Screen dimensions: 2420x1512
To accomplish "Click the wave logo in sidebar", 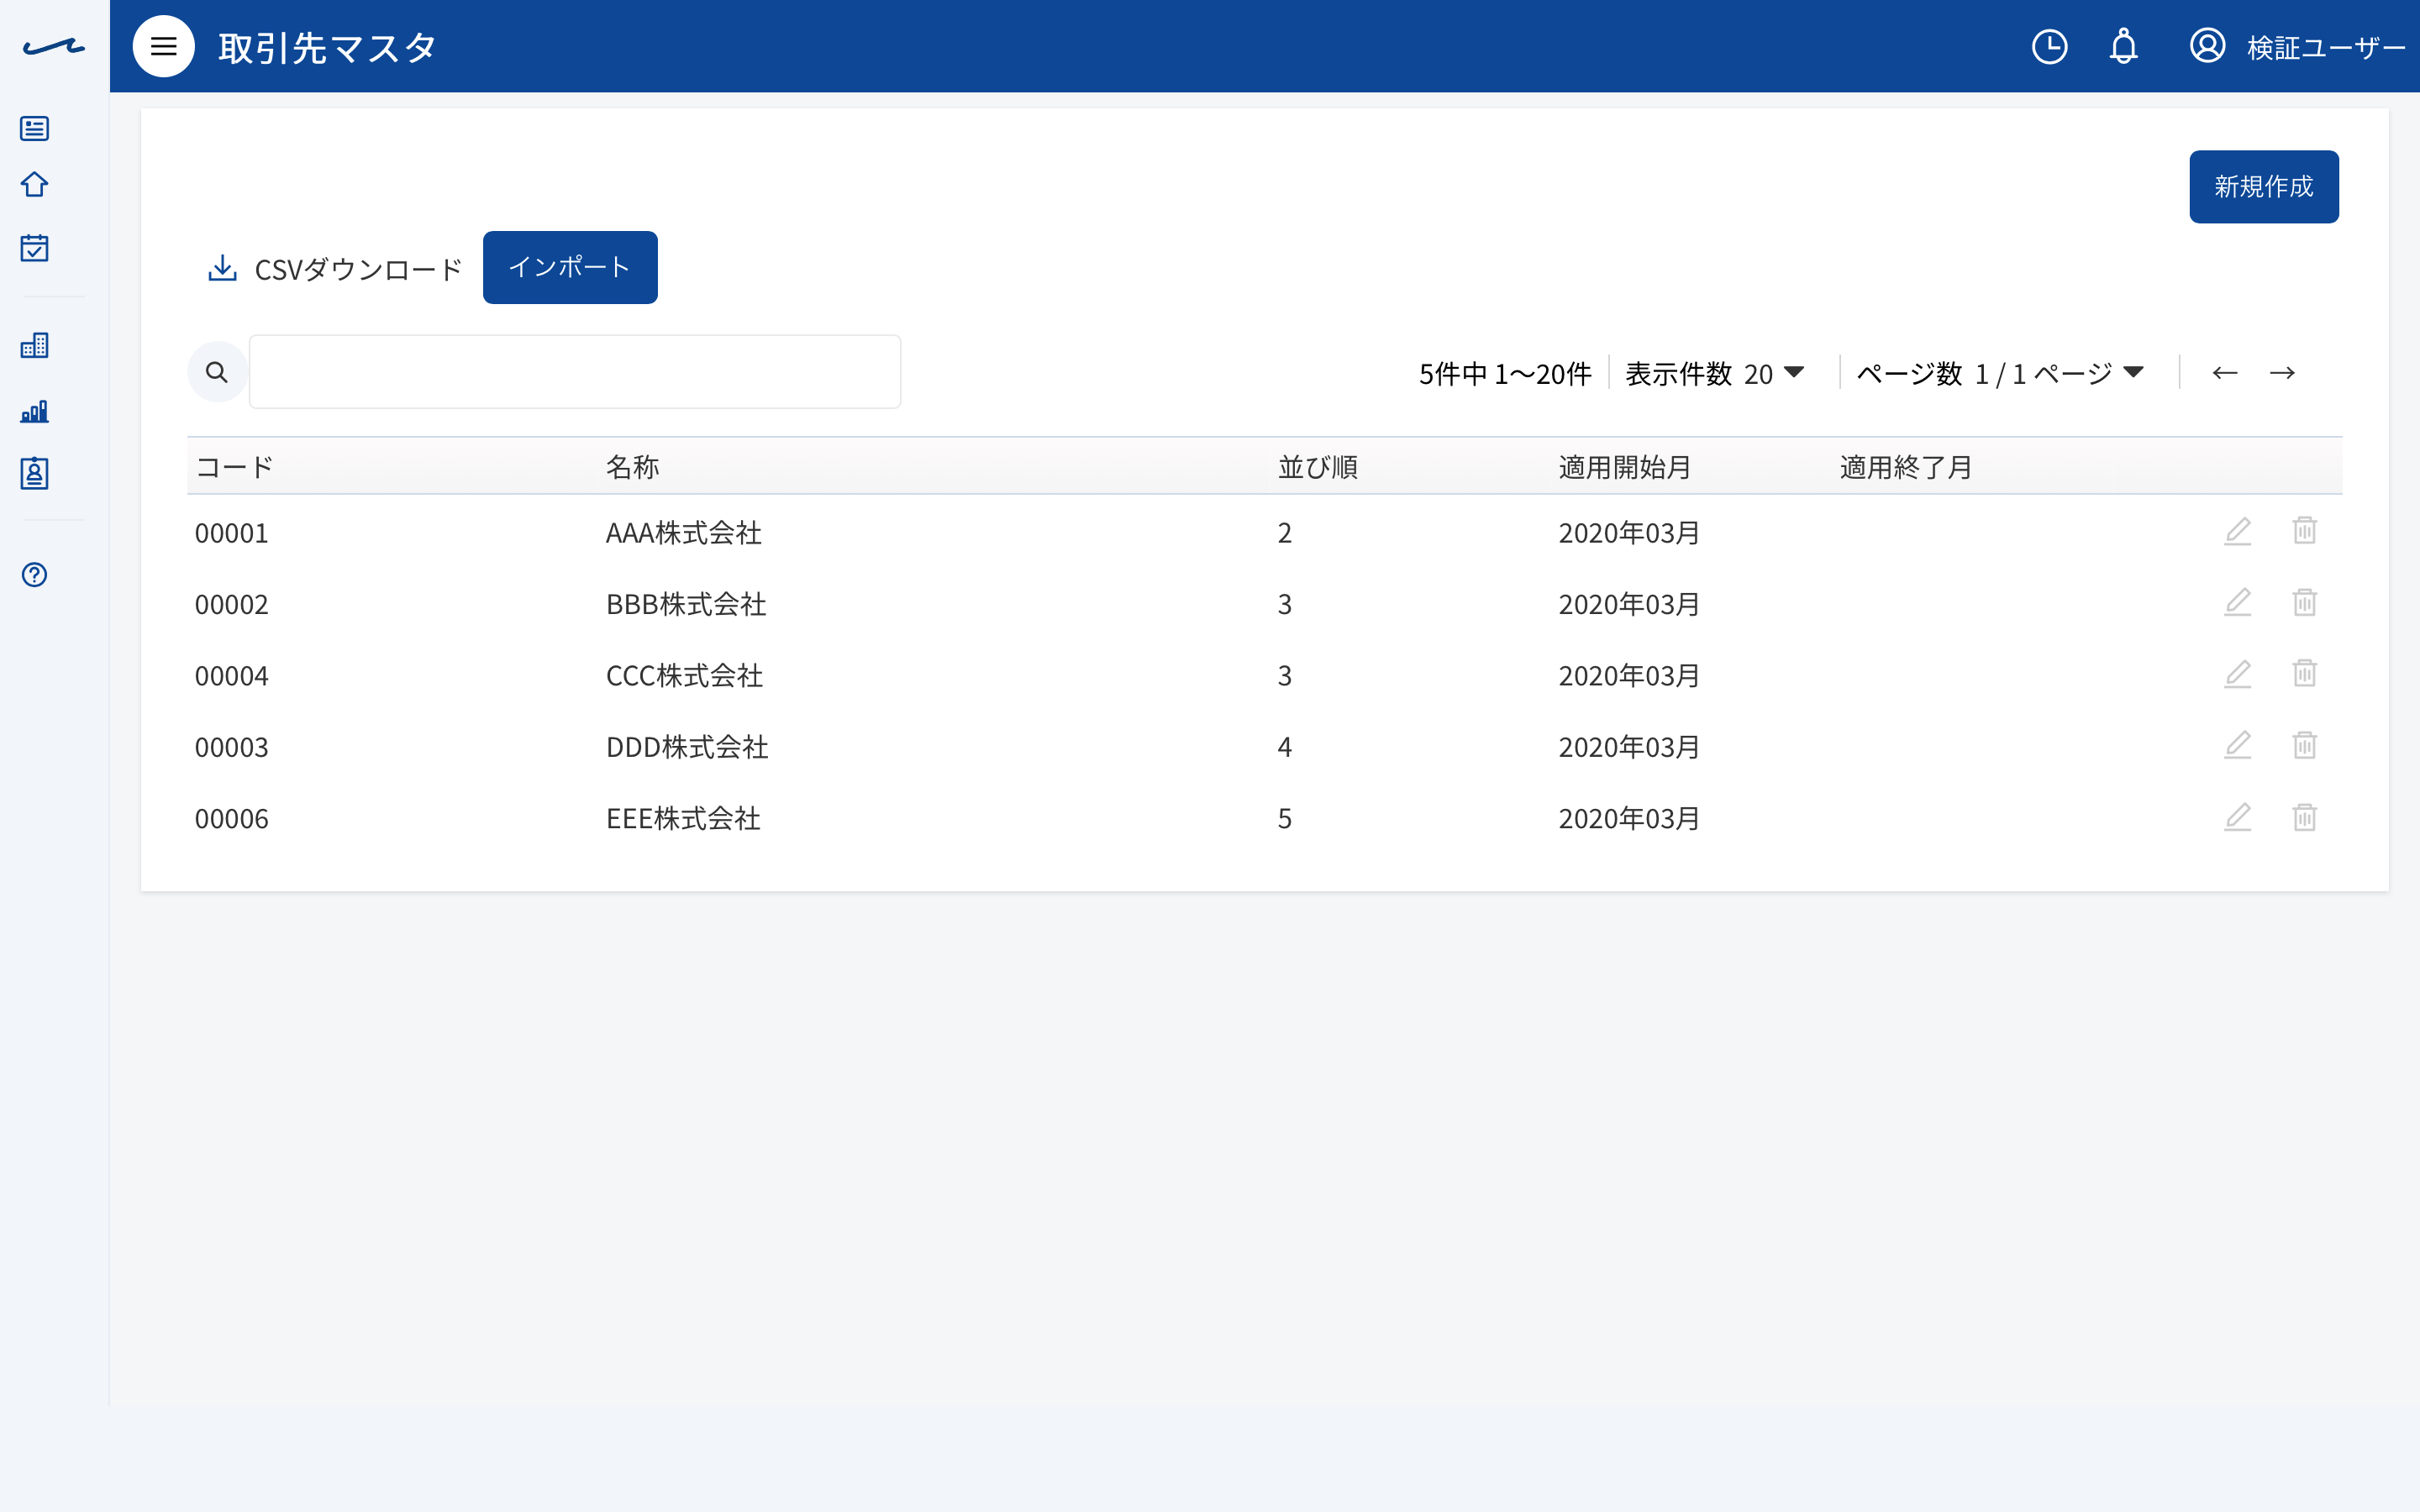I will pyautogui.click(x=54, y=46).
